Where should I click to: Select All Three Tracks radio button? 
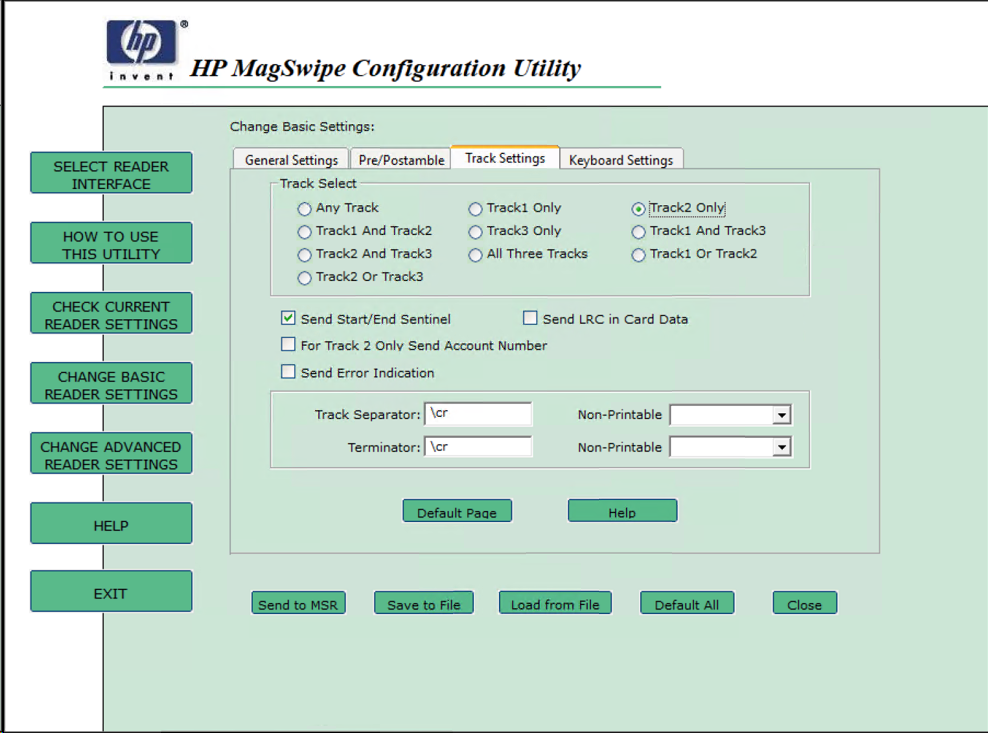pos(476,255)
